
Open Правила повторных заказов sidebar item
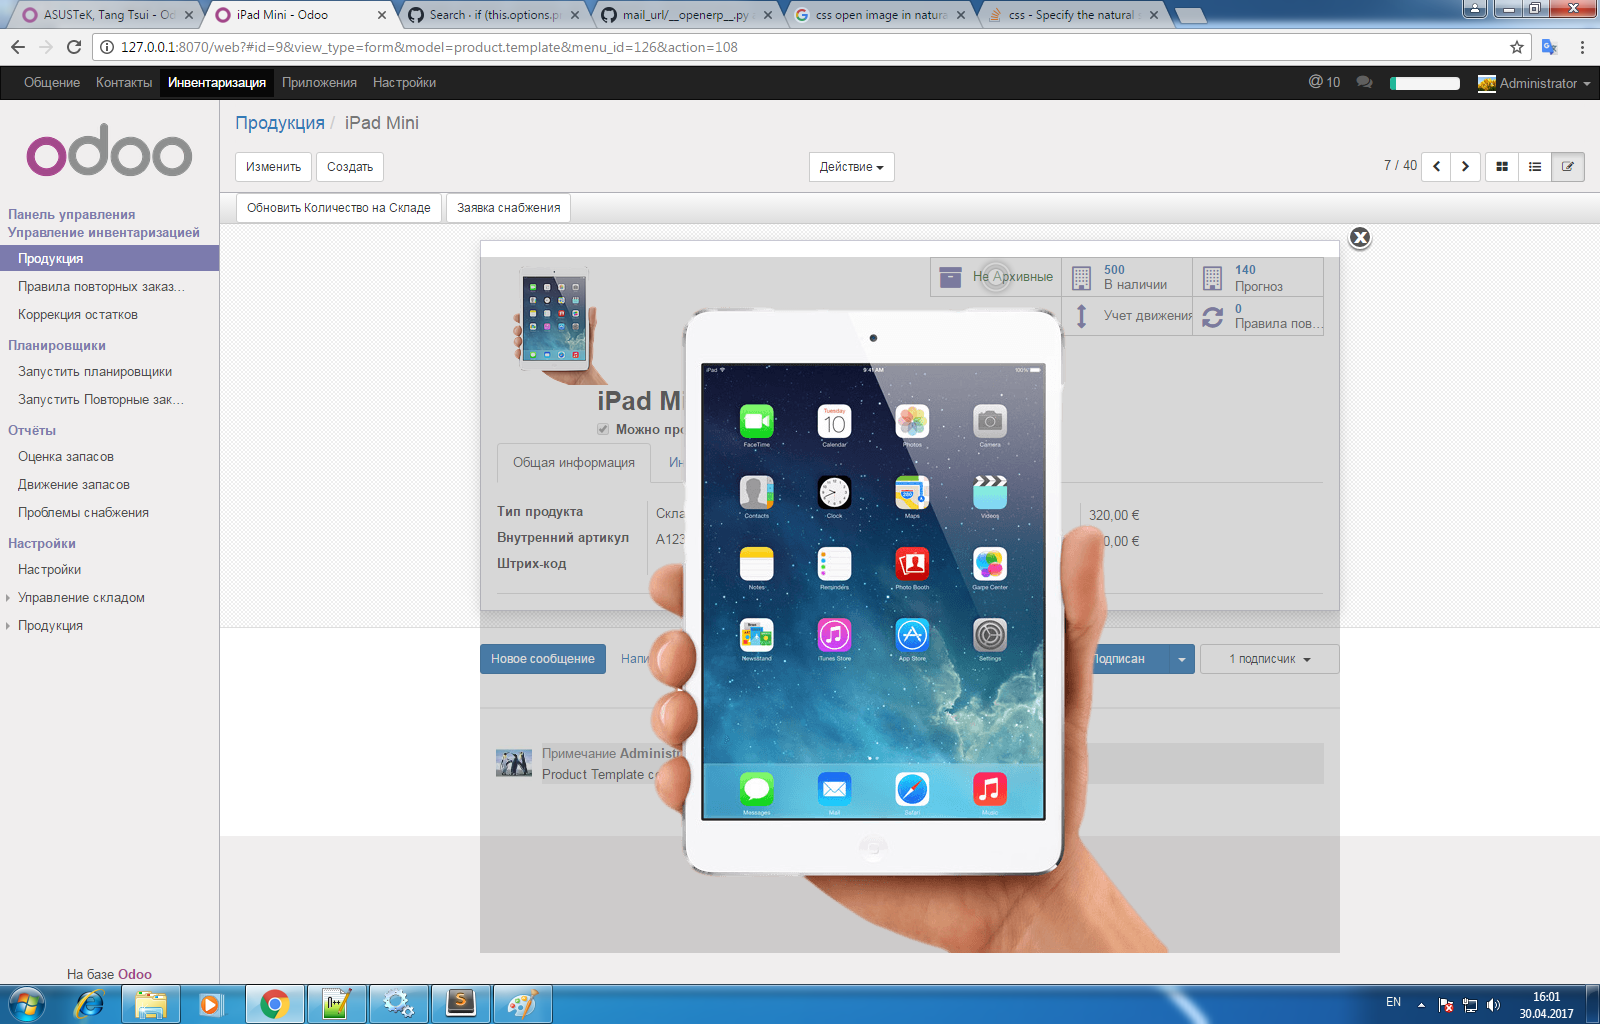101,286
